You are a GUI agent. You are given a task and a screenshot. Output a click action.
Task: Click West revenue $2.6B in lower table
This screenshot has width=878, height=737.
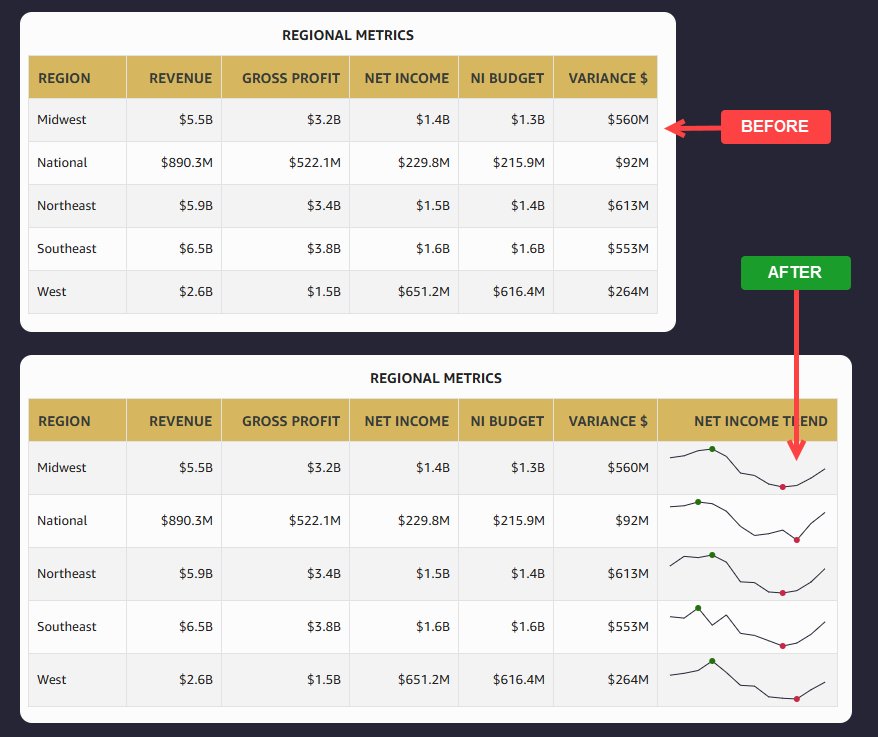point(196,680)
